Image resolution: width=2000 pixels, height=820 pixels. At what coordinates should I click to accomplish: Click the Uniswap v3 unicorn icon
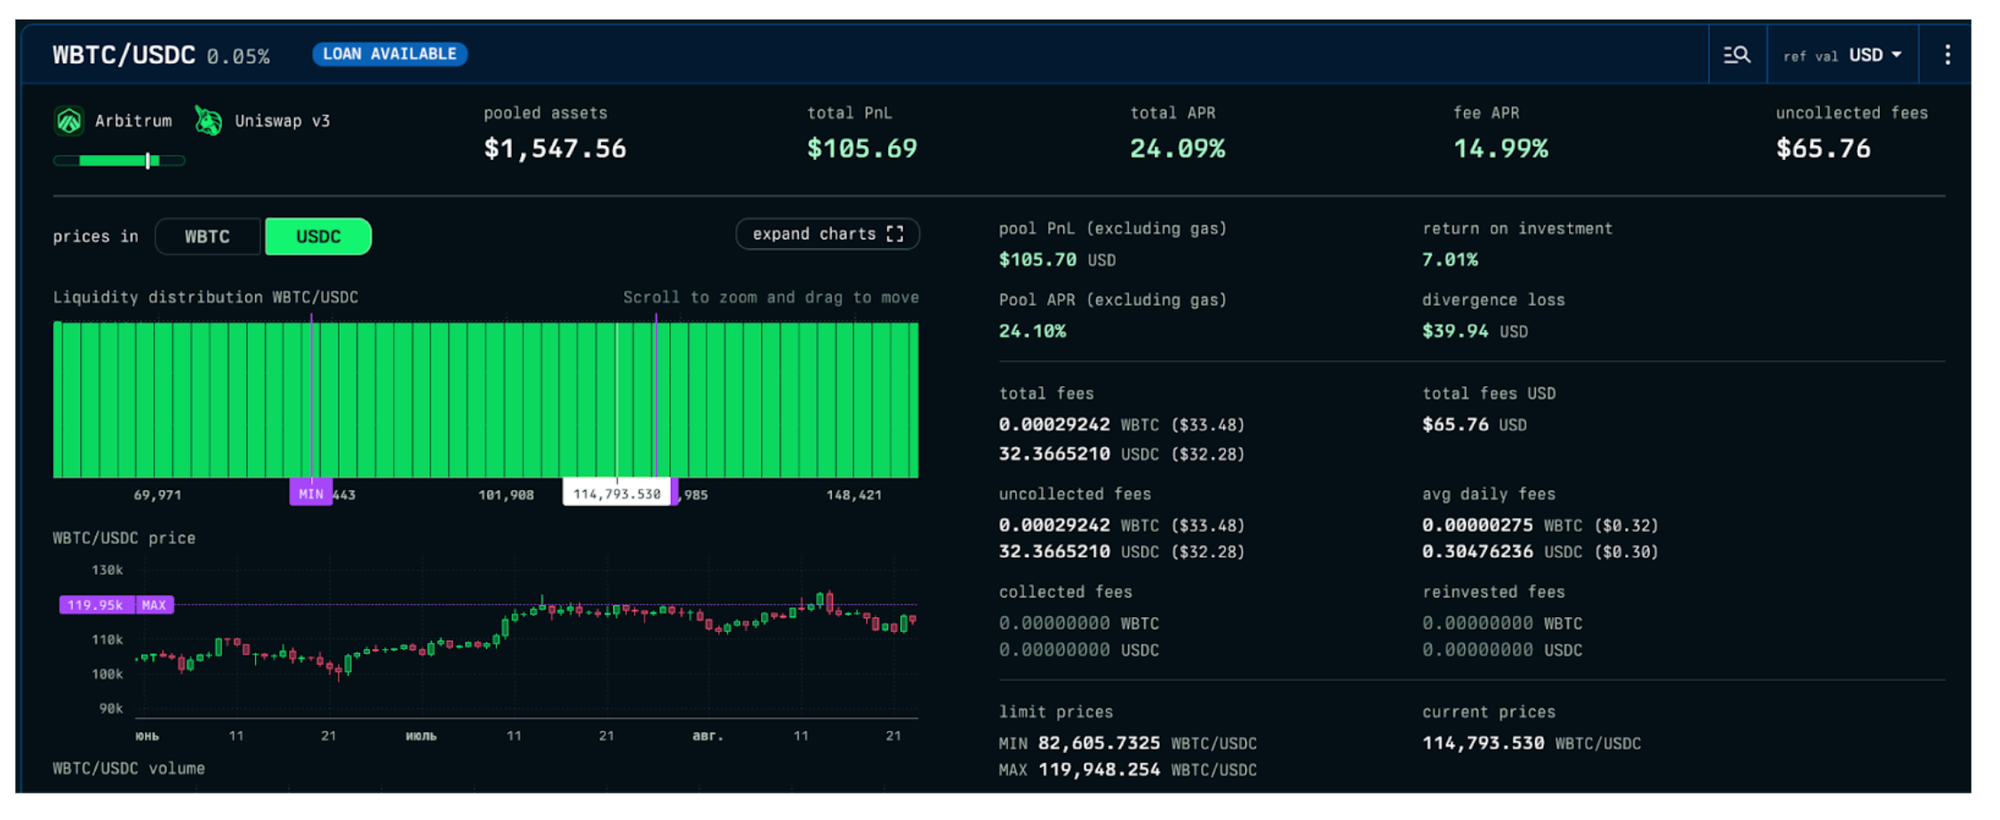click(x=208, y=121)
